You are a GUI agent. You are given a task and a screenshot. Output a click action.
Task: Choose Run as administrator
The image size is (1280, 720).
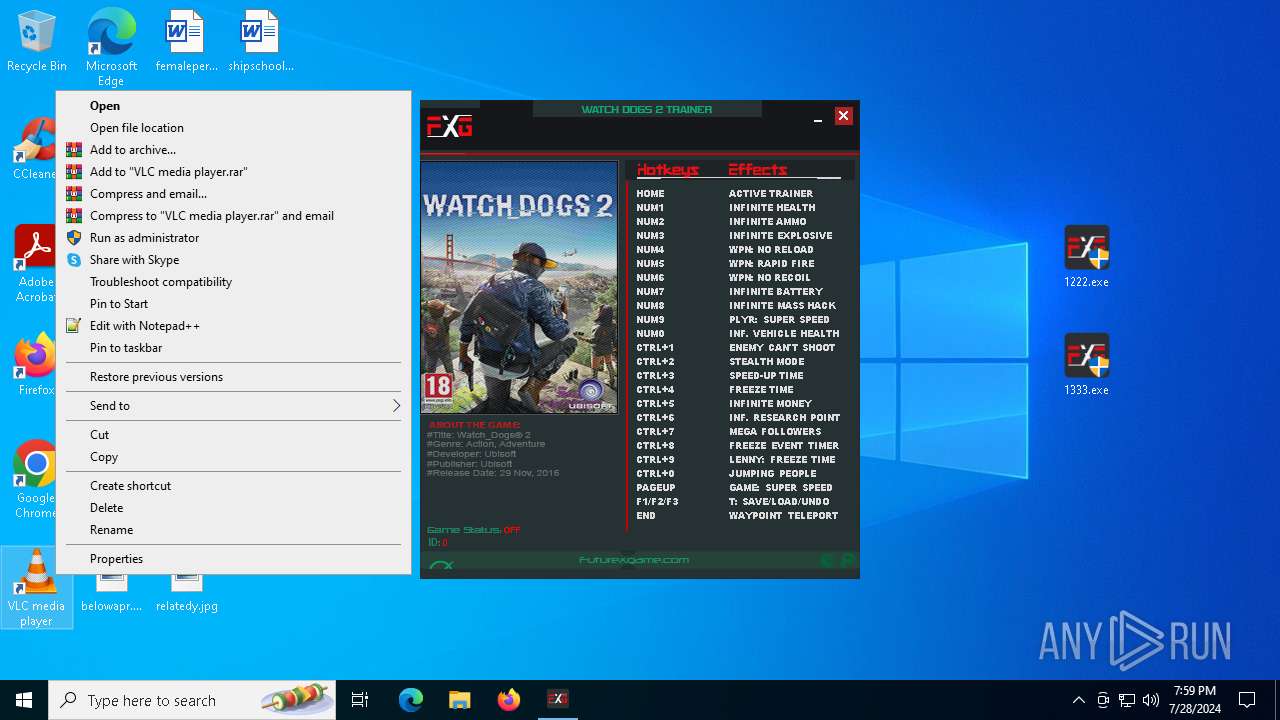(233, 238)
